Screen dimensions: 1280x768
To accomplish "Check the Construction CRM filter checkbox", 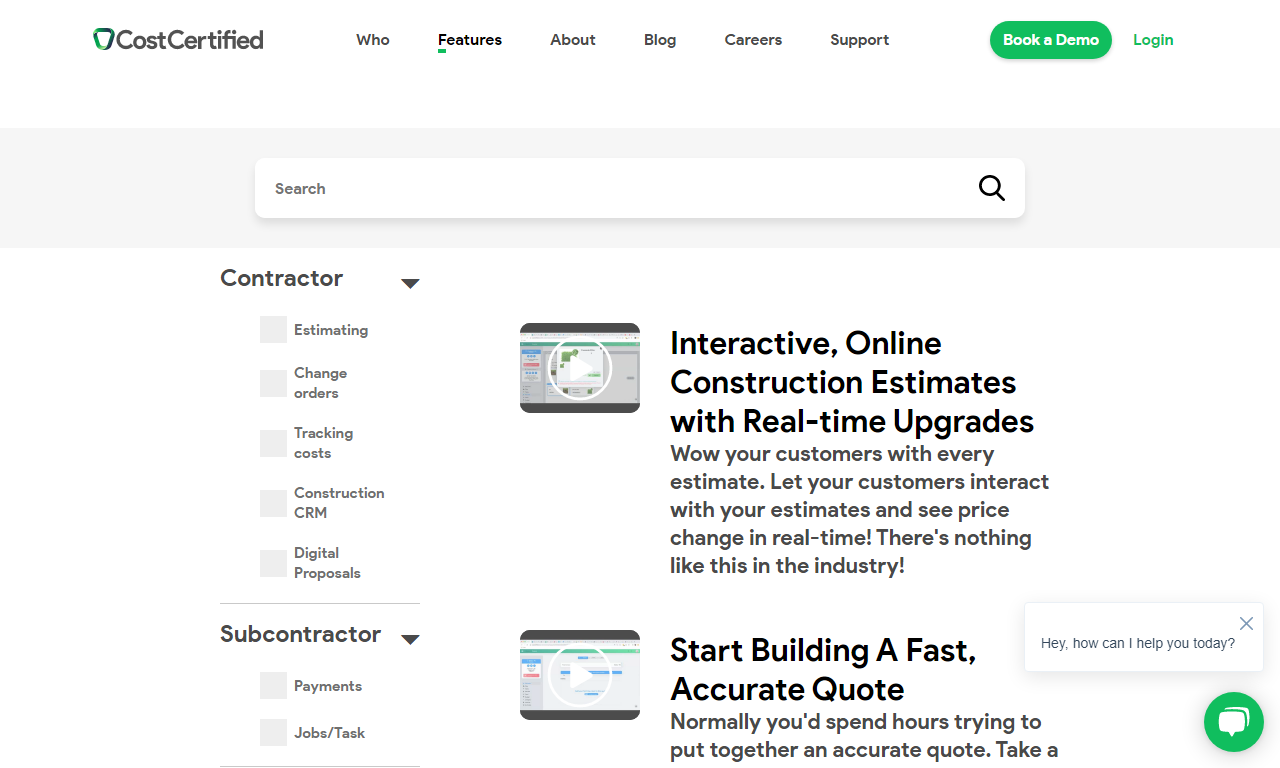I will (x=273, y=503).
